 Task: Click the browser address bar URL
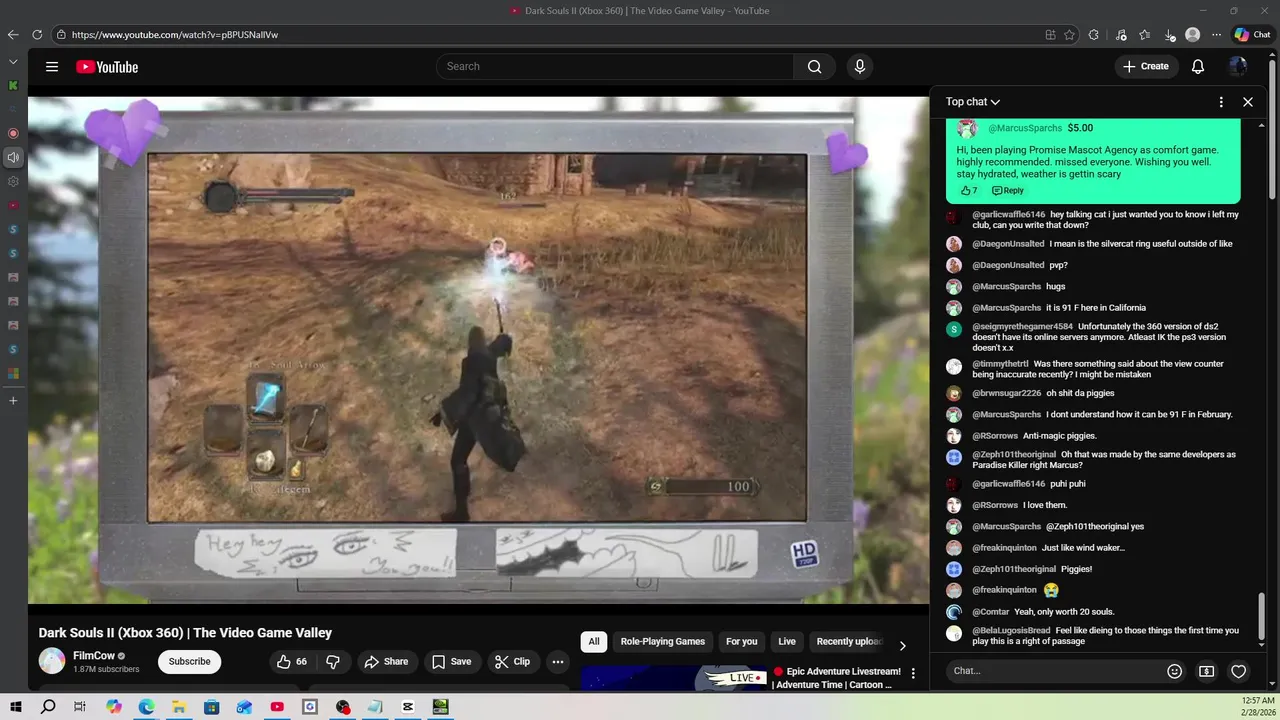[x=175, y=34]
